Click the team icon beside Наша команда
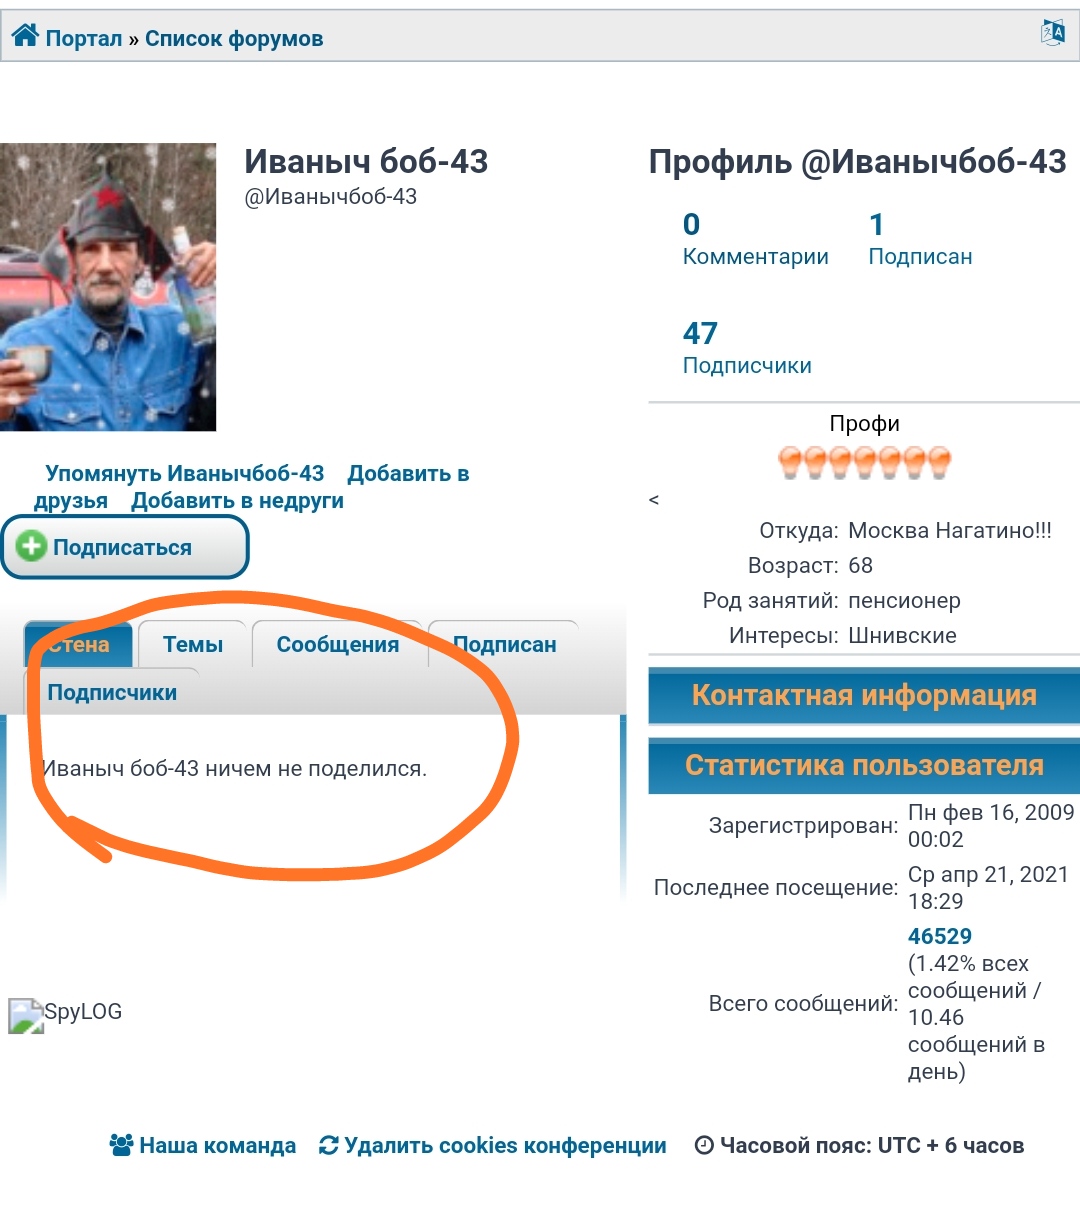Viewport: 1080px width, 1222px height. click(121, 1145)
